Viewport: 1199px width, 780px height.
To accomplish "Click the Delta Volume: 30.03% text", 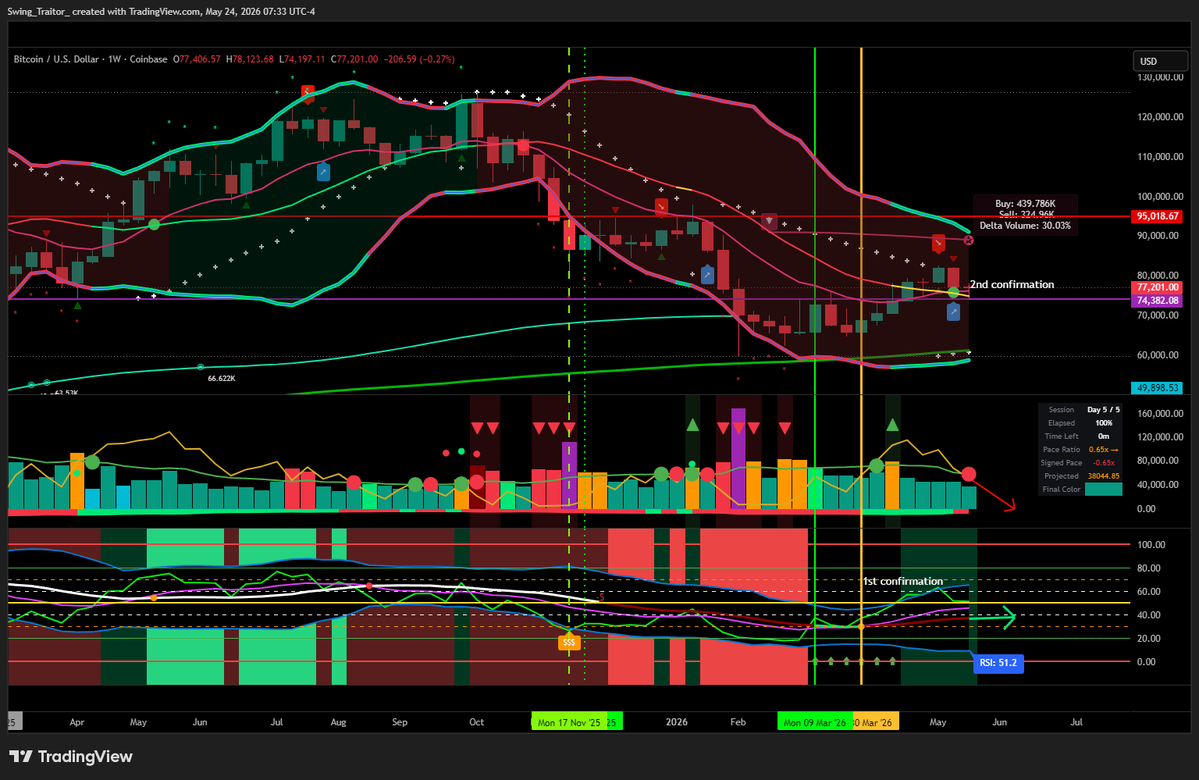I will pyautogui.click(x=1025, y=226).
